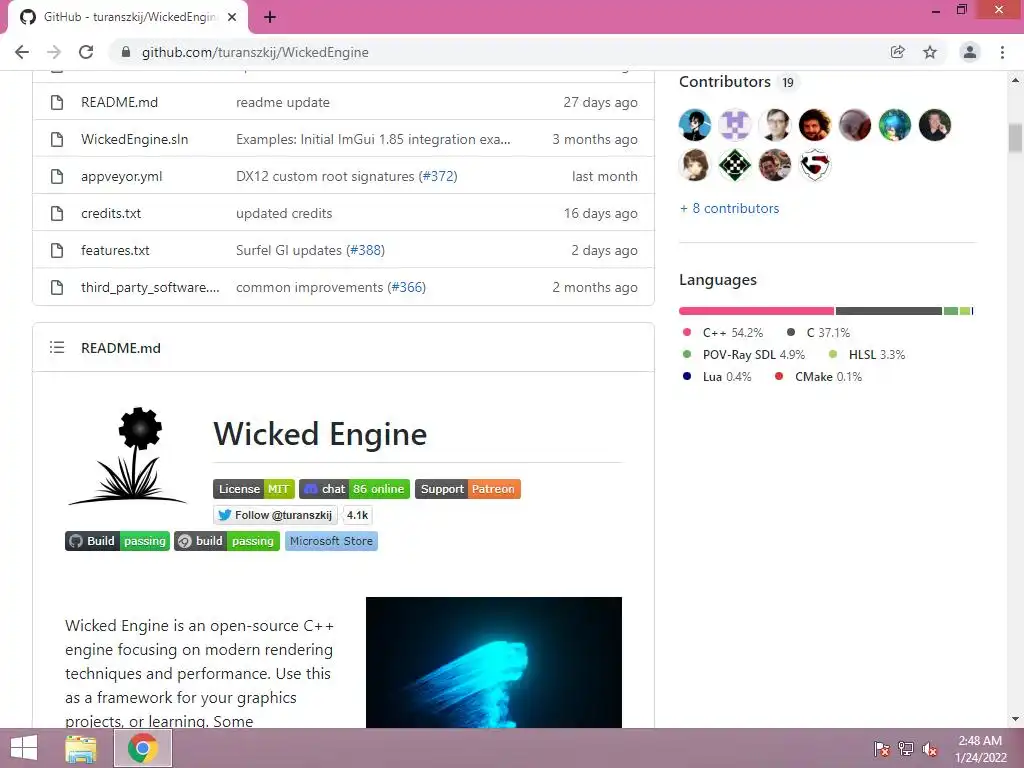Click the red and black shield contributor avatar
This screenshot has width=1024, height=768.
(x=815, y=165)
